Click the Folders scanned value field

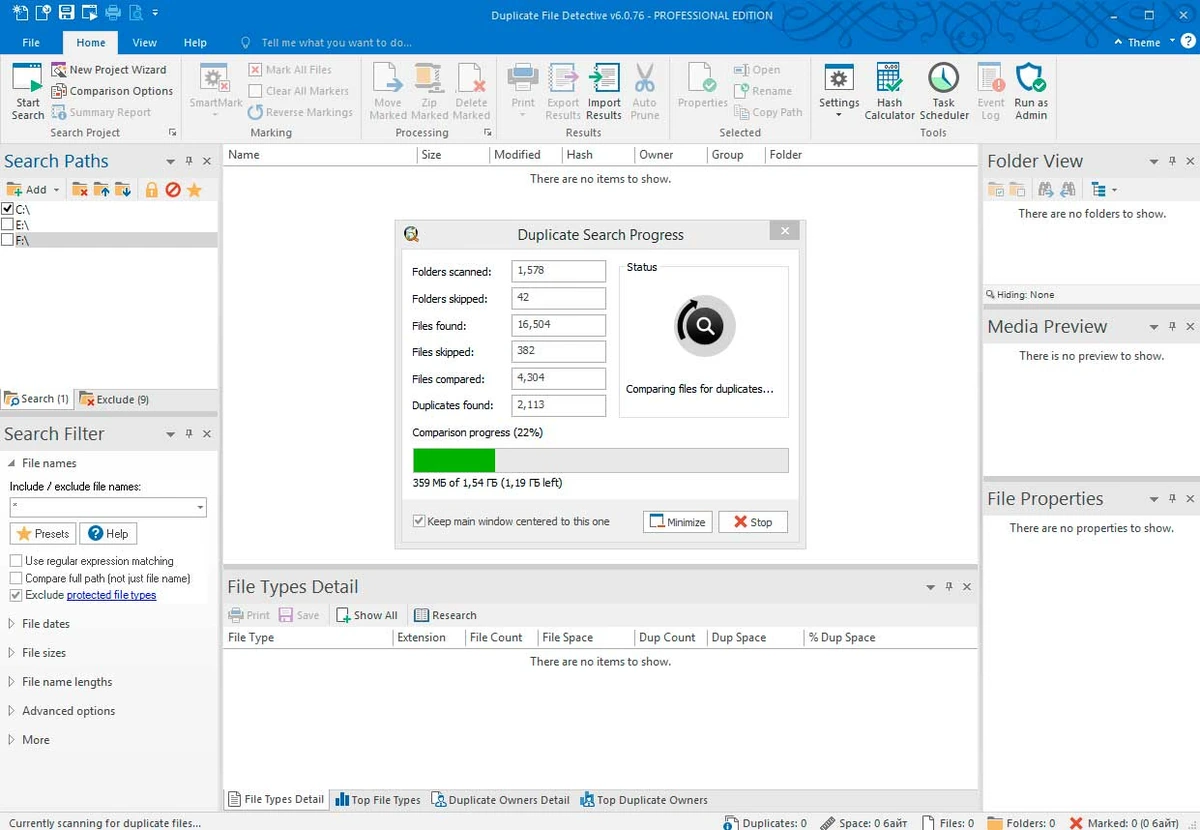tap(558, 272)
